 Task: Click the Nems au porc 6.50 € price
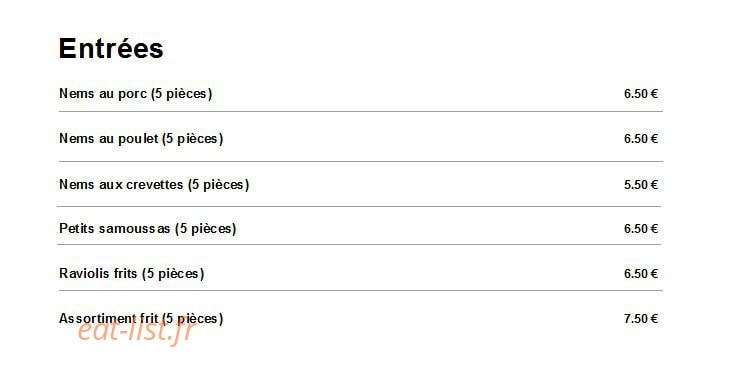coord(641,94)
